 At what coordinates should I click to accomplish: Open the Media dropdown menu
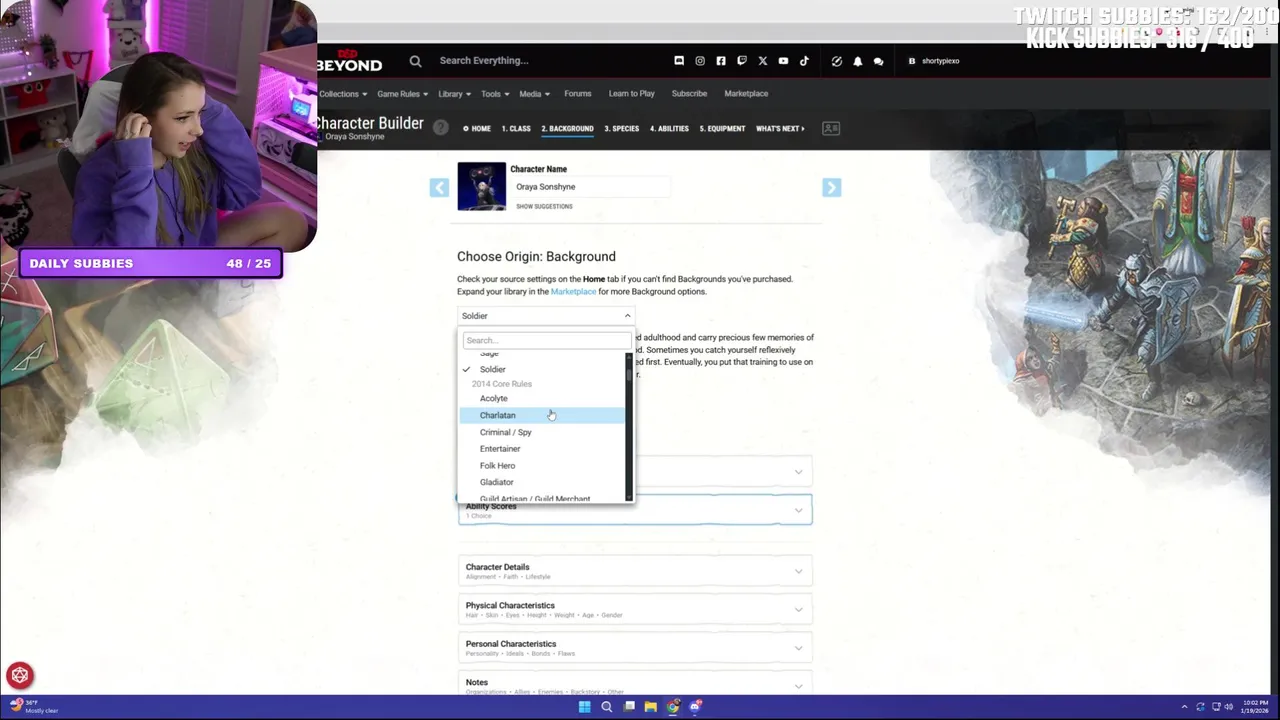point(534,94)
